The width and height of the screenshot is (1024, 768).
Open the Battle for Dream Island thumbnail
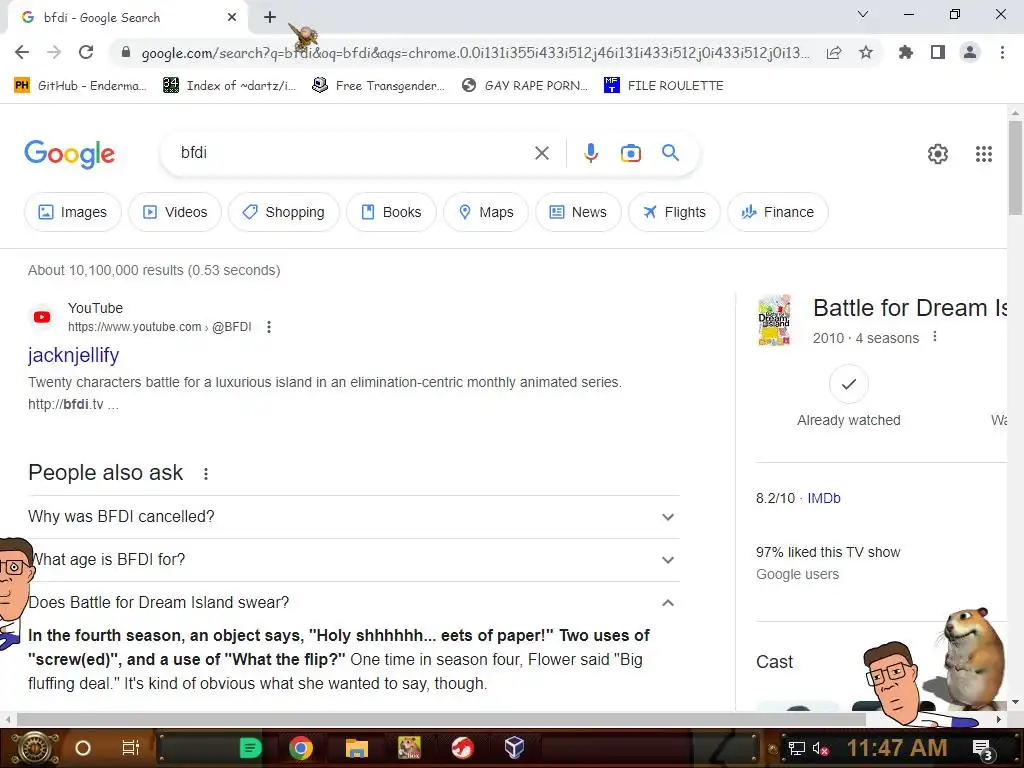(775, 319)
